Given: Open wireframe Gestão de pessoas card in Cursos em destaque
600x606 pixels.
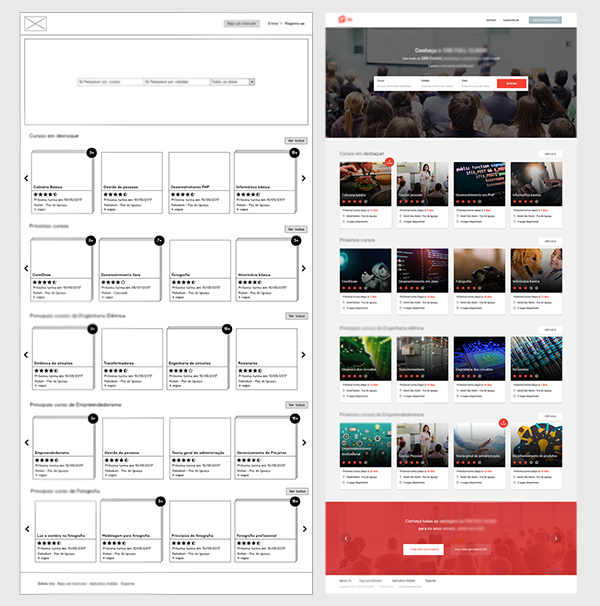Looking at the screenshot, I should (x=132, y=182).
